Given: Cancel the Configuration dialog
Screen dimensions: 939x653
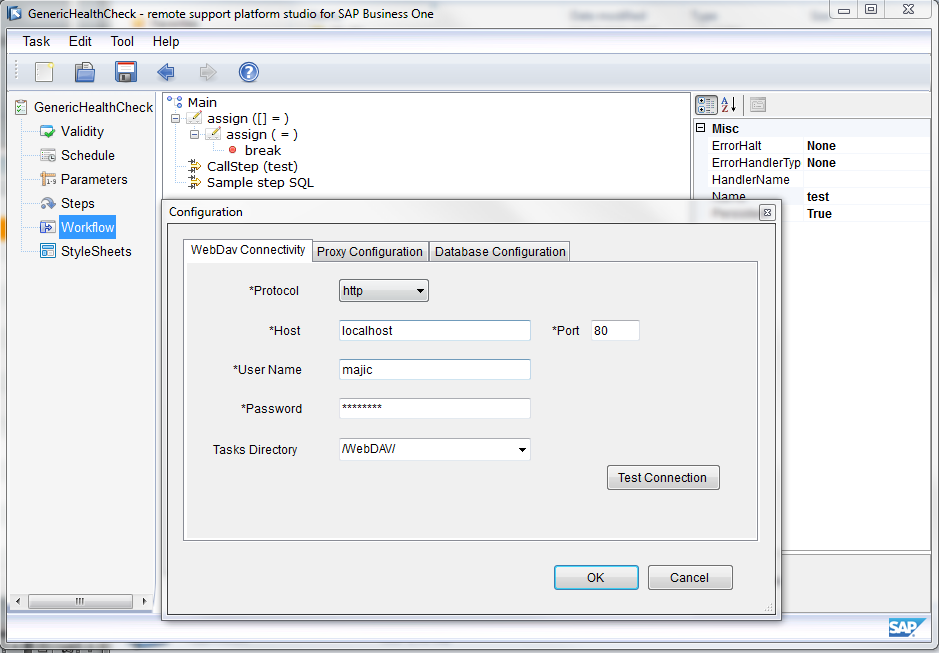Looking at the screenshot, I should (689, 578).
